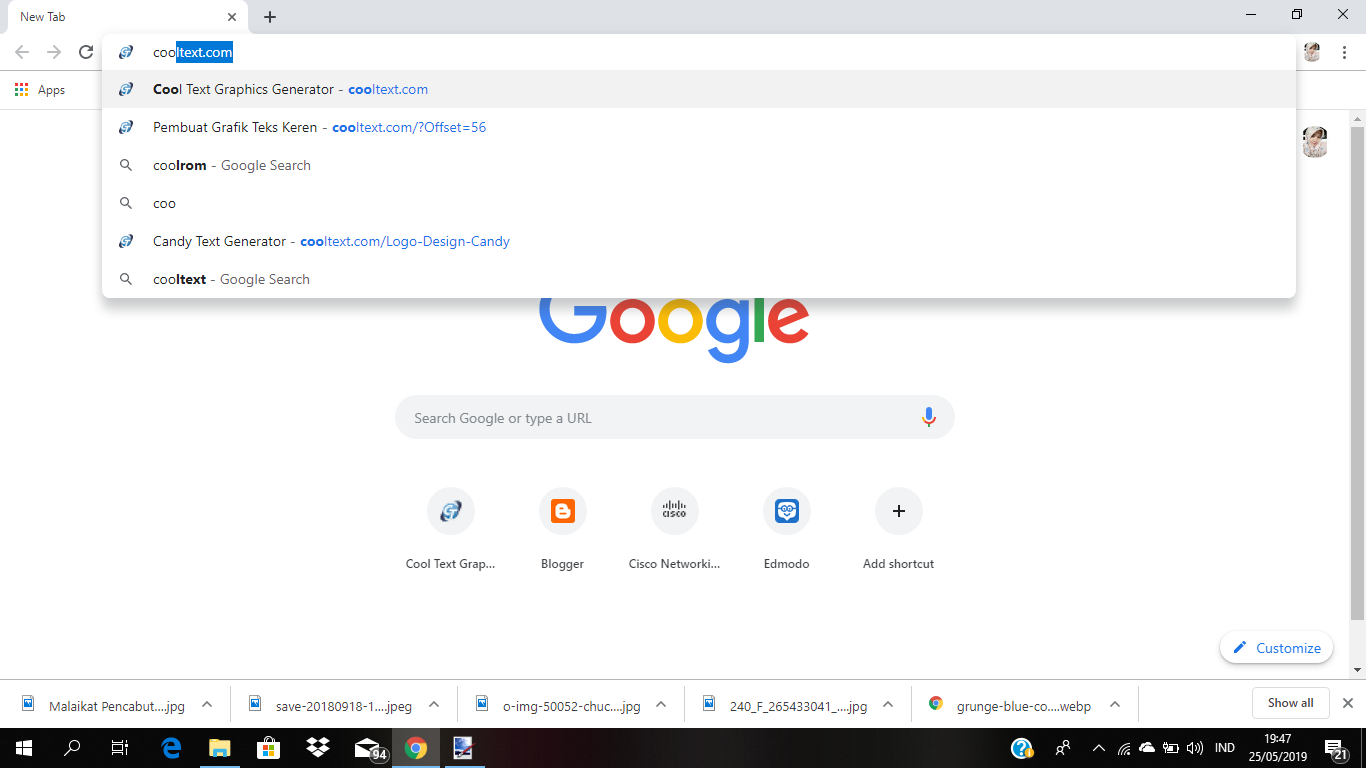Click the Chrome toolbar profile avatar
The width and height of the screenshot is (1366, 768).
tap(1312, 52)
